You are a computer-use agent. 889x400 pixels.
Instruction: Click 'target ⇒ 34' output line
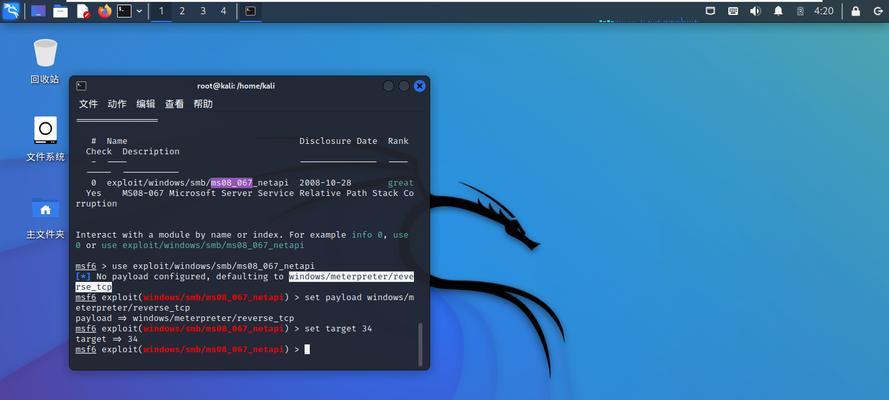point(107,339)
